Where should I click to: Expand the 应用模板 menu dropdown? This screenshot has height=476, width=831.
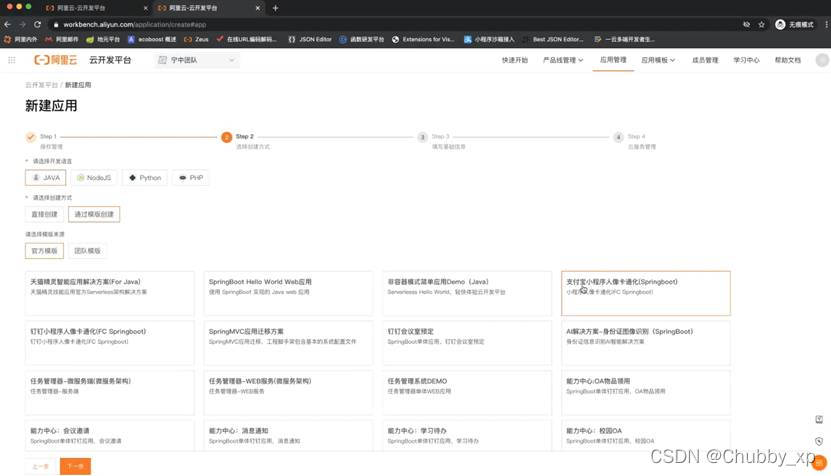point(658,60)
